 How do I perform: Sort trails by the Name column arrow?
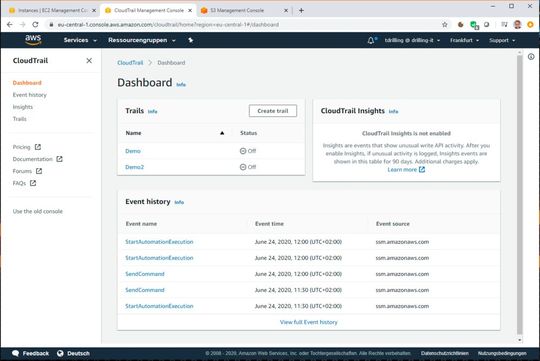click(x=222, y=133)
